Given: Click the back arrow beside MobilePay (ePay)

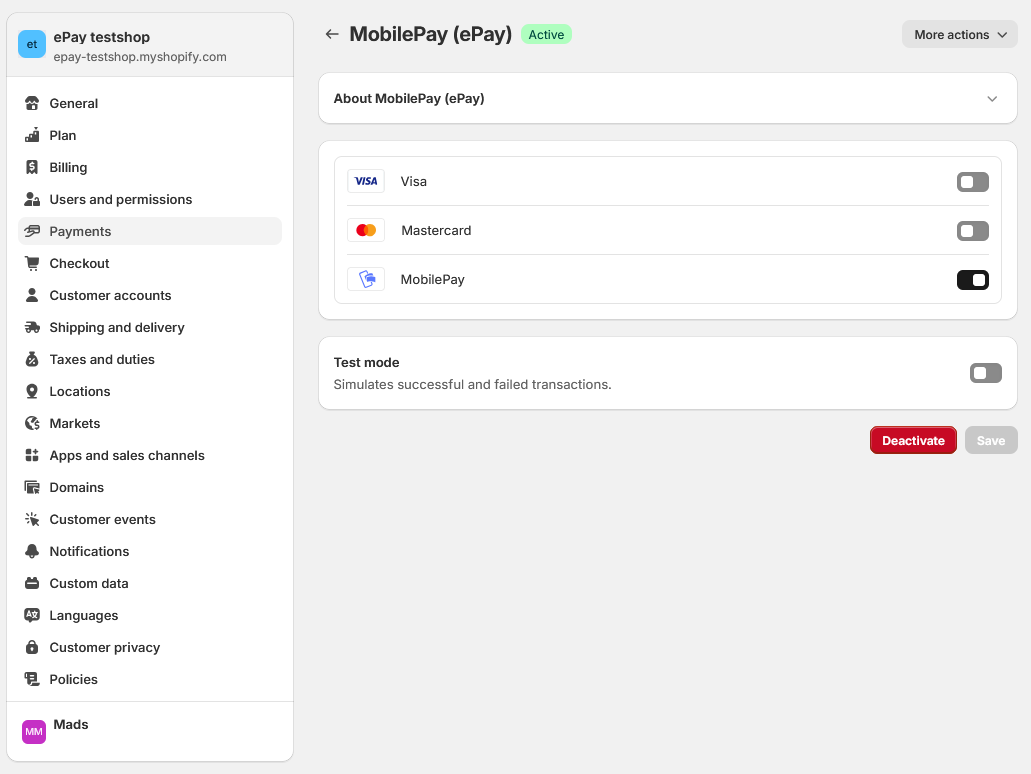Looking at the screenshot, I should click(x=332, y=35).
